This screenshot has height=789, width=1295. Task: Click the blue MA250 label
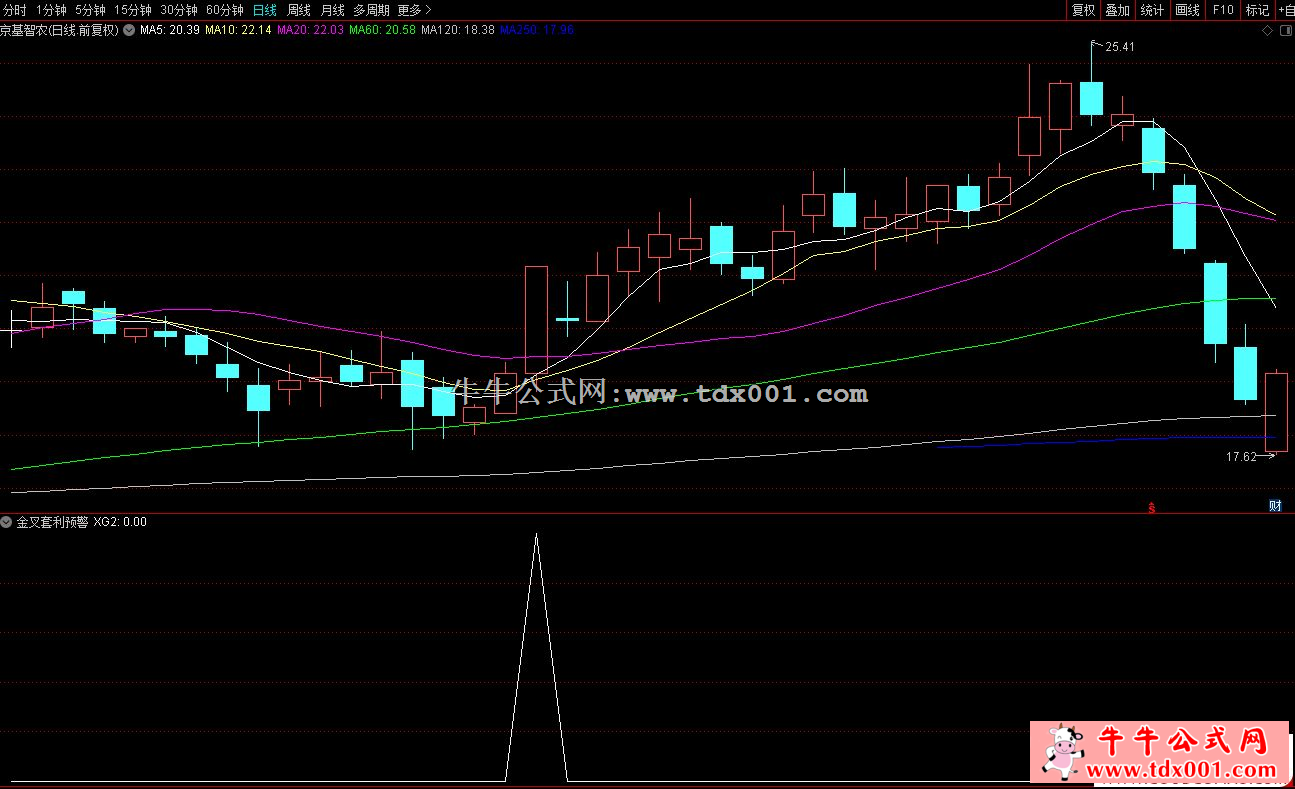[537, 30]
